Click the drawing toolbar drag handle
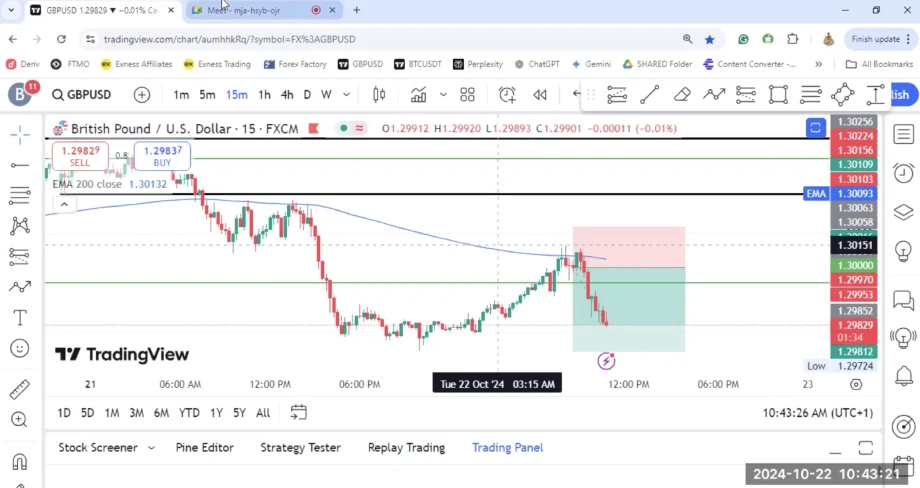920x488 pixels. (x=591, y=94)
